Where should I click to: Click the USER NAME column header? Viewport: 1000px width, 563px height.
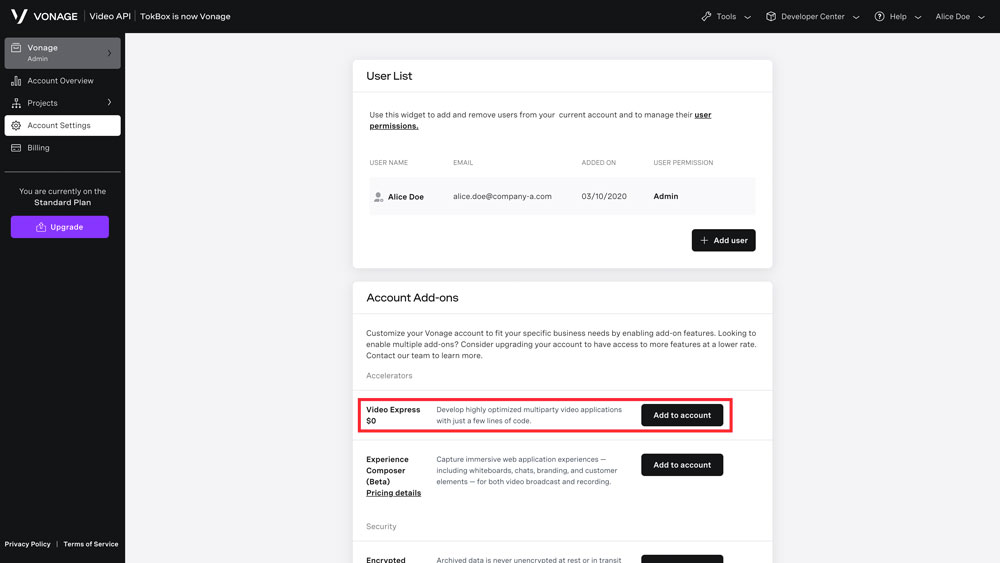(x=388, y=163)
